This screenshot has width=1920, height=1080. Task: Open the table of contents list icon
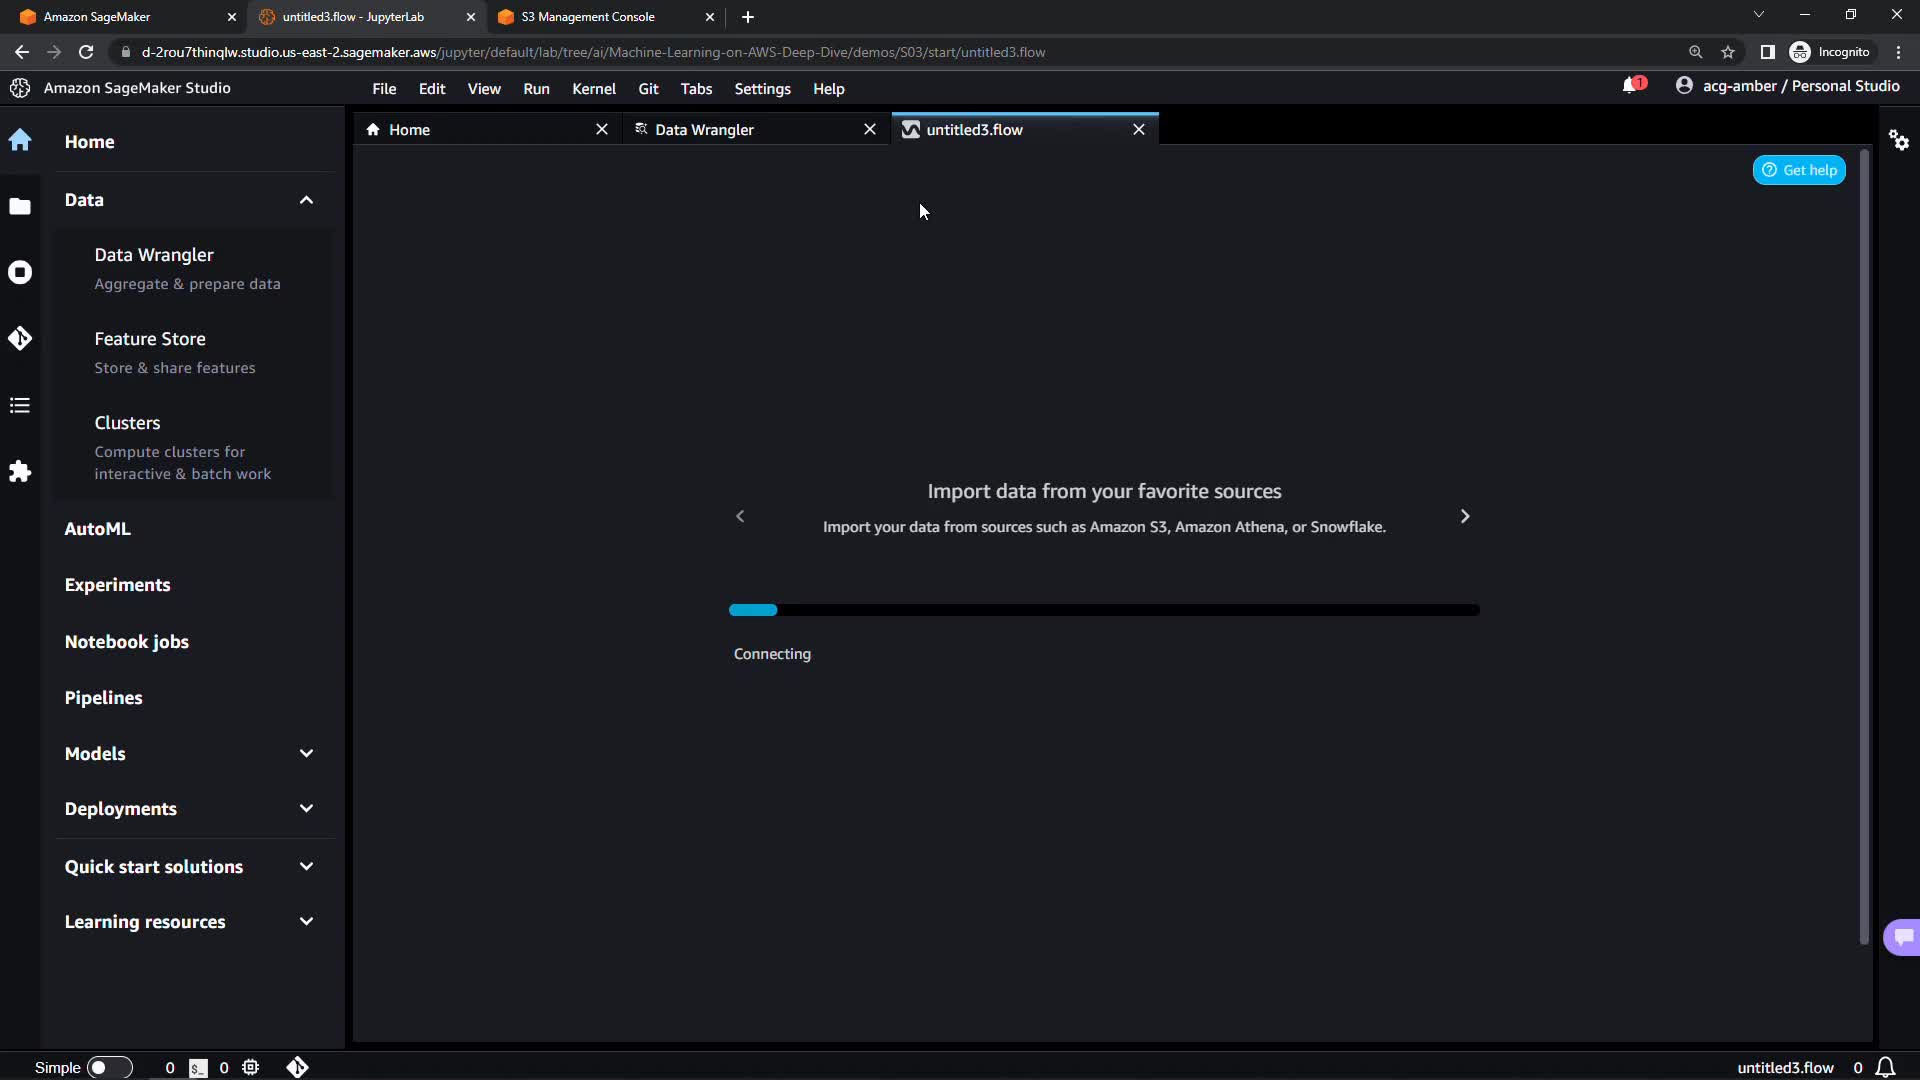pos(20,405)
